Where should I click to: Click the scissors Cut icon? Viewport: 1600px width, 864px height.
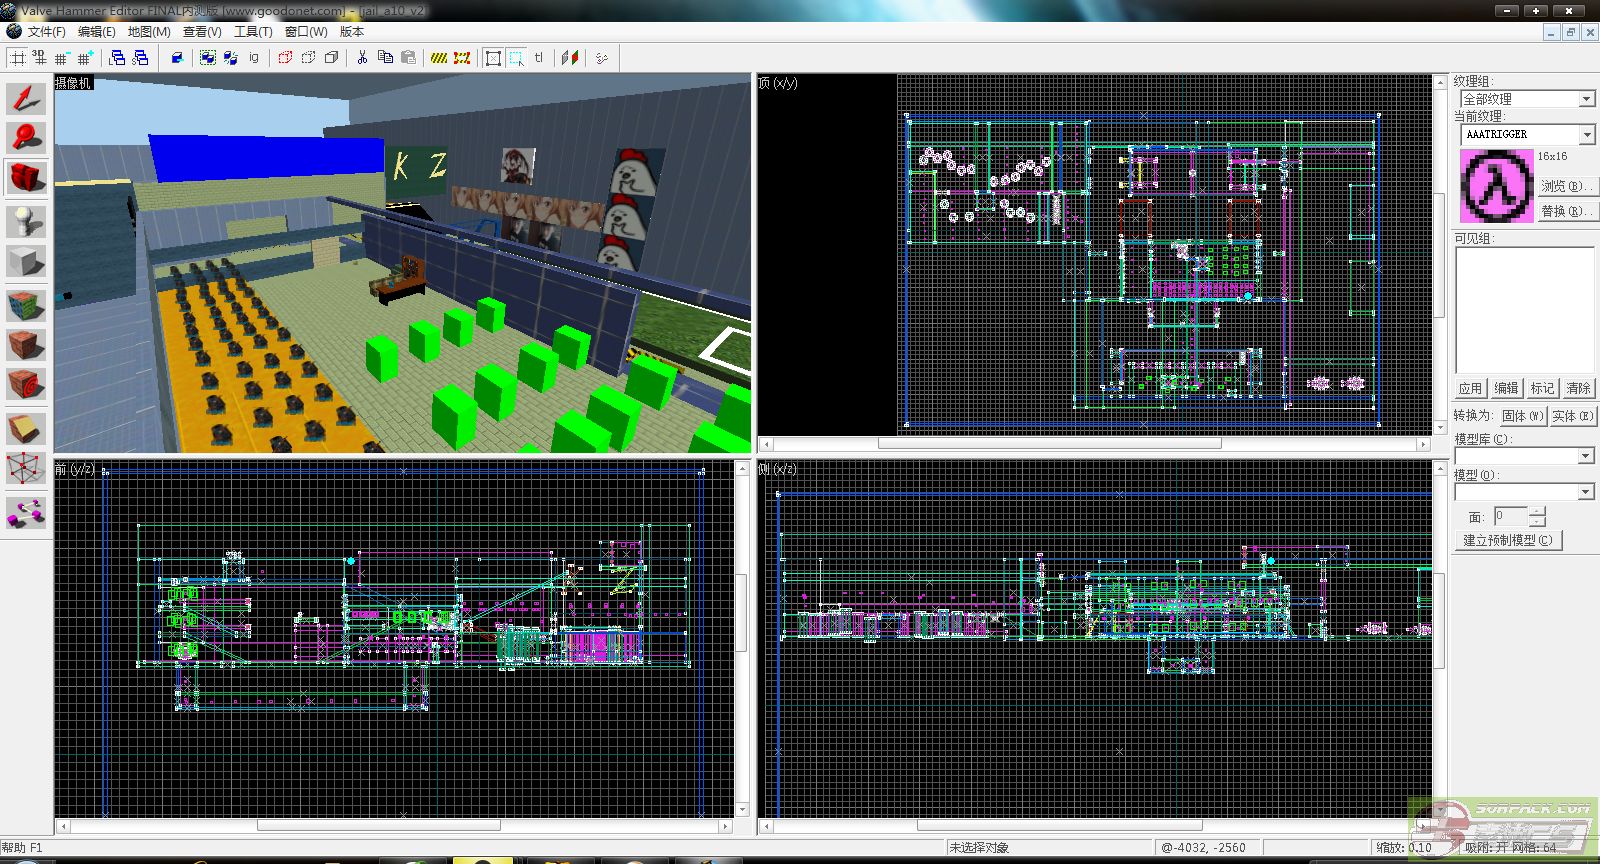click(x=362, y=58)
